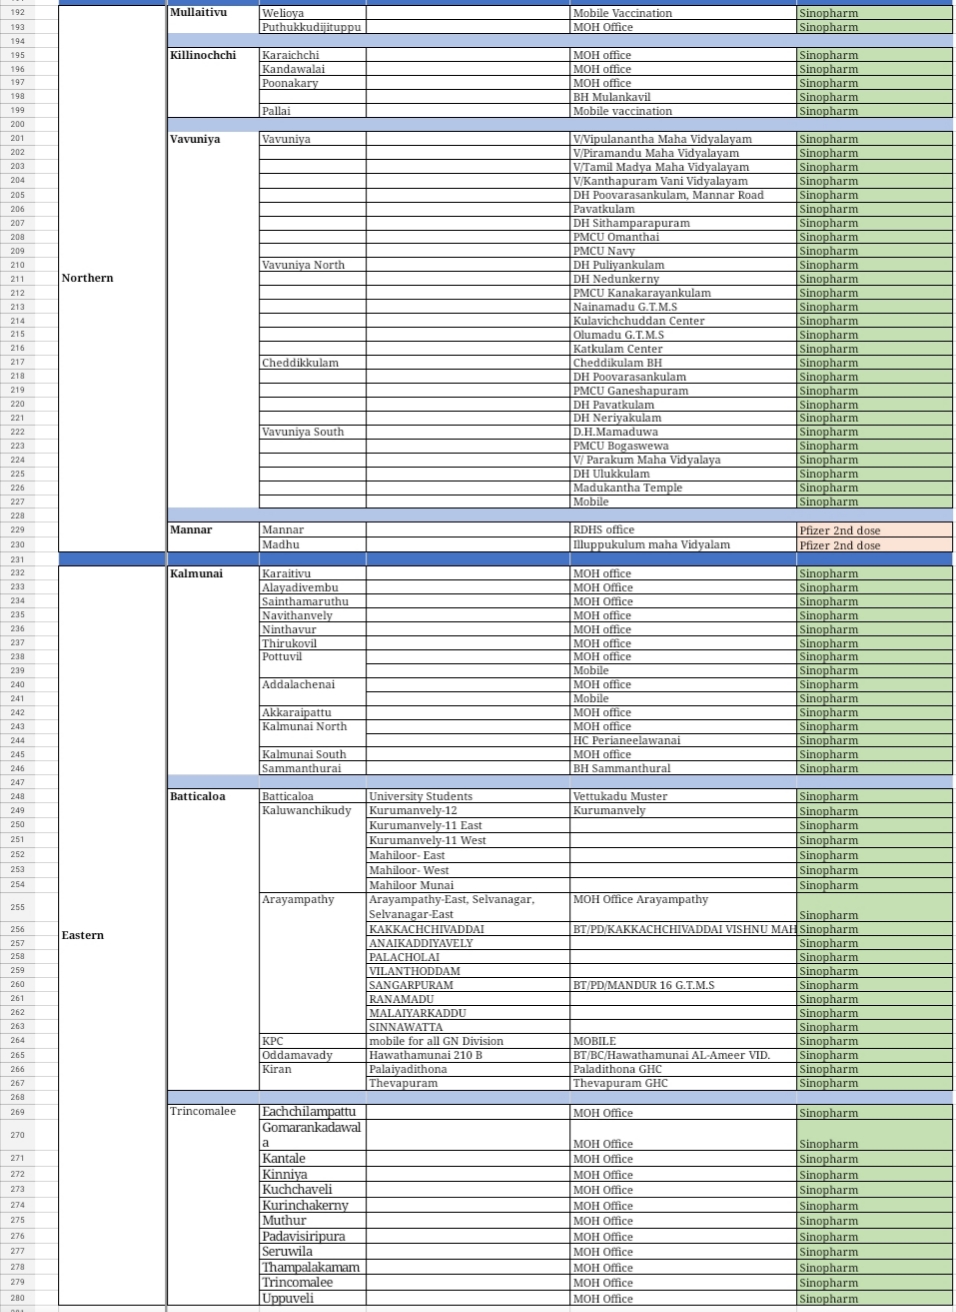This screenshot has width=956, height=1312.
Task: Click the DH Nedunkerny cell
Action: pyautogui.click(x=683, y=279)
